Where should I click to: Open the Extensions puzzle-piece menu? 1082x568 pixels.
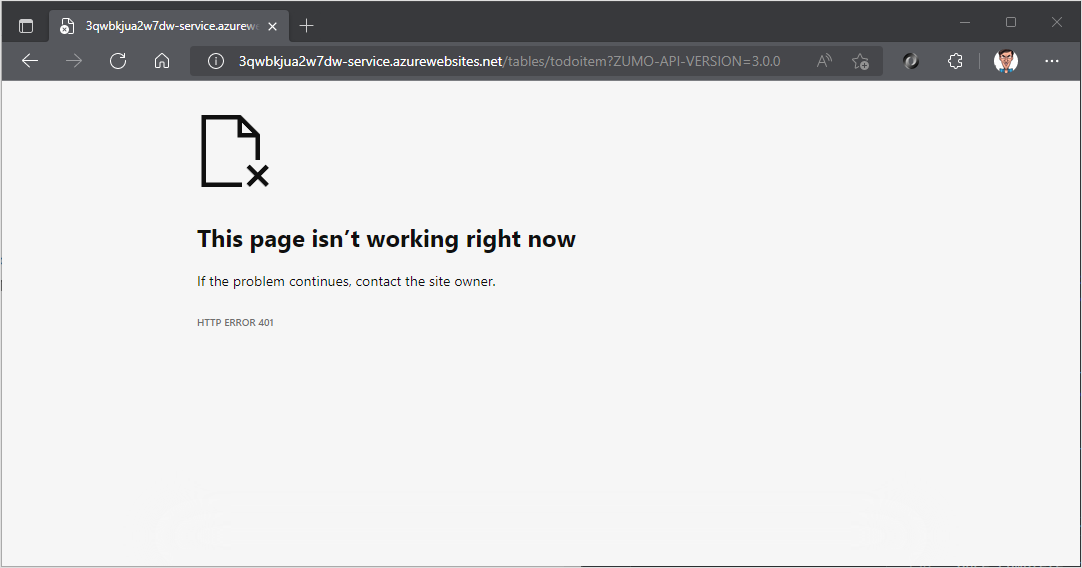click(955, 61)
